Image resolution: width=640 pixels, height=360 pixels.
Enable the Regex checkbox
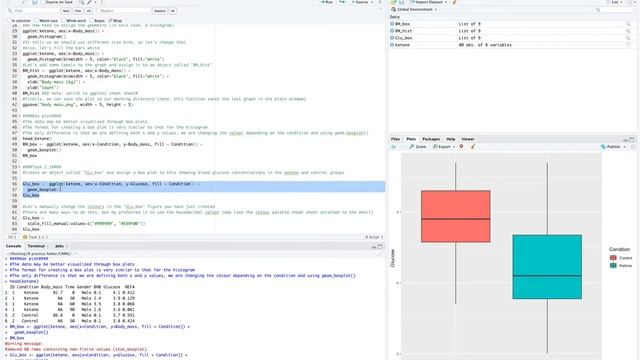[92, 20]
